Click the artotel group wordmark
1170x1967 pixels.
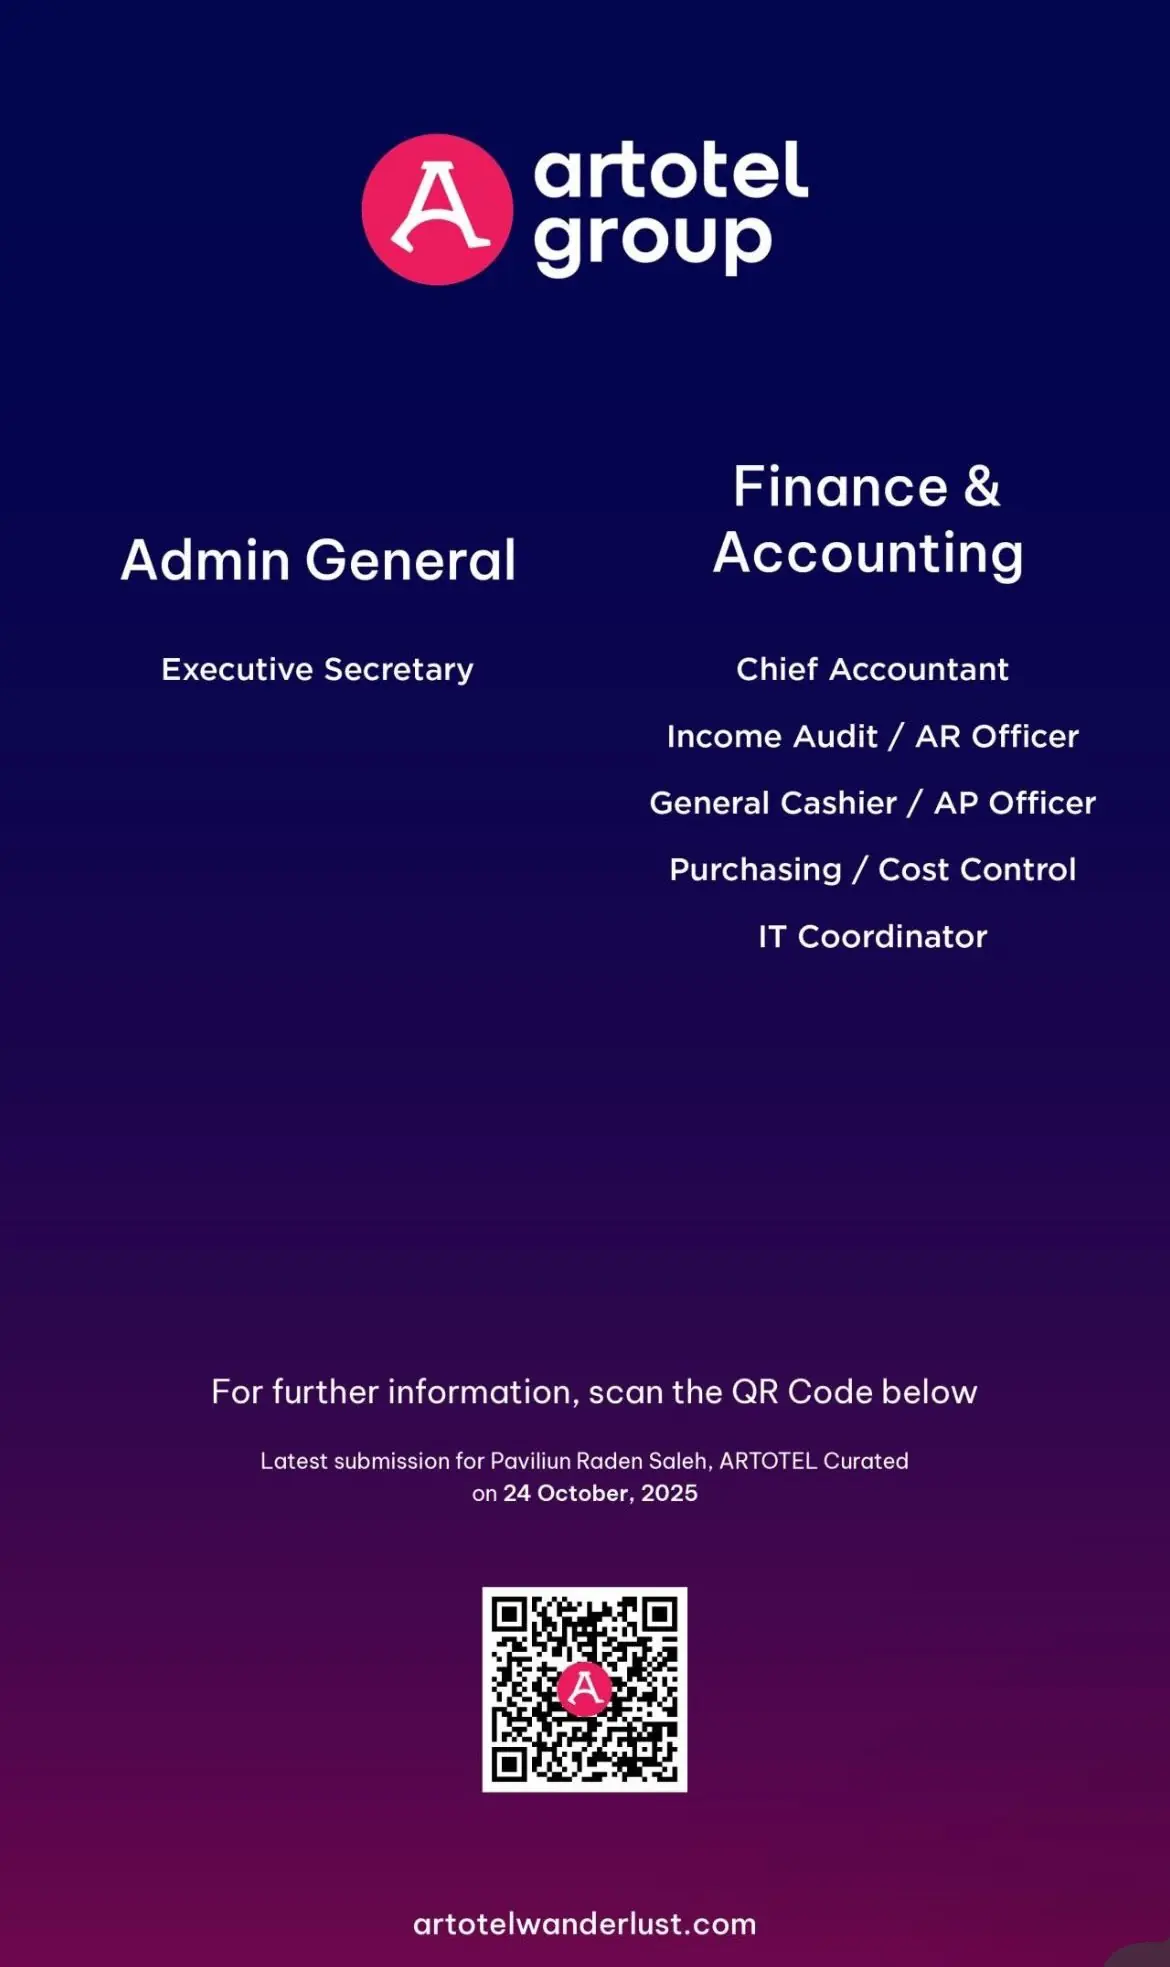(670, 207)
